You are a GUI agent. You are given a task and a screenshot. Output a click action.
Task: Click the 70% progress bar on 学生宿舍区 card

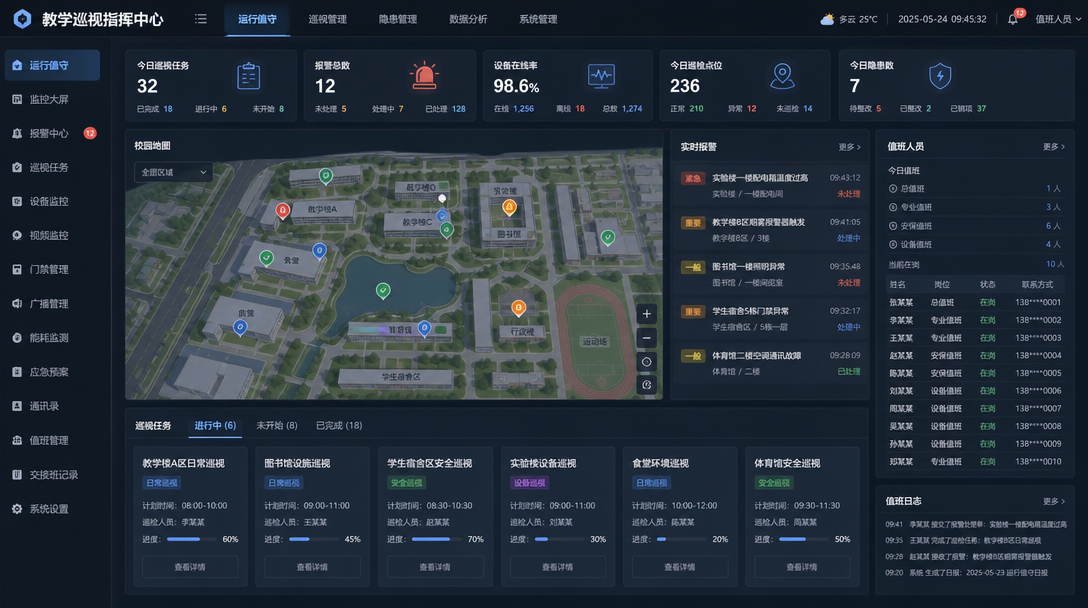436,539
